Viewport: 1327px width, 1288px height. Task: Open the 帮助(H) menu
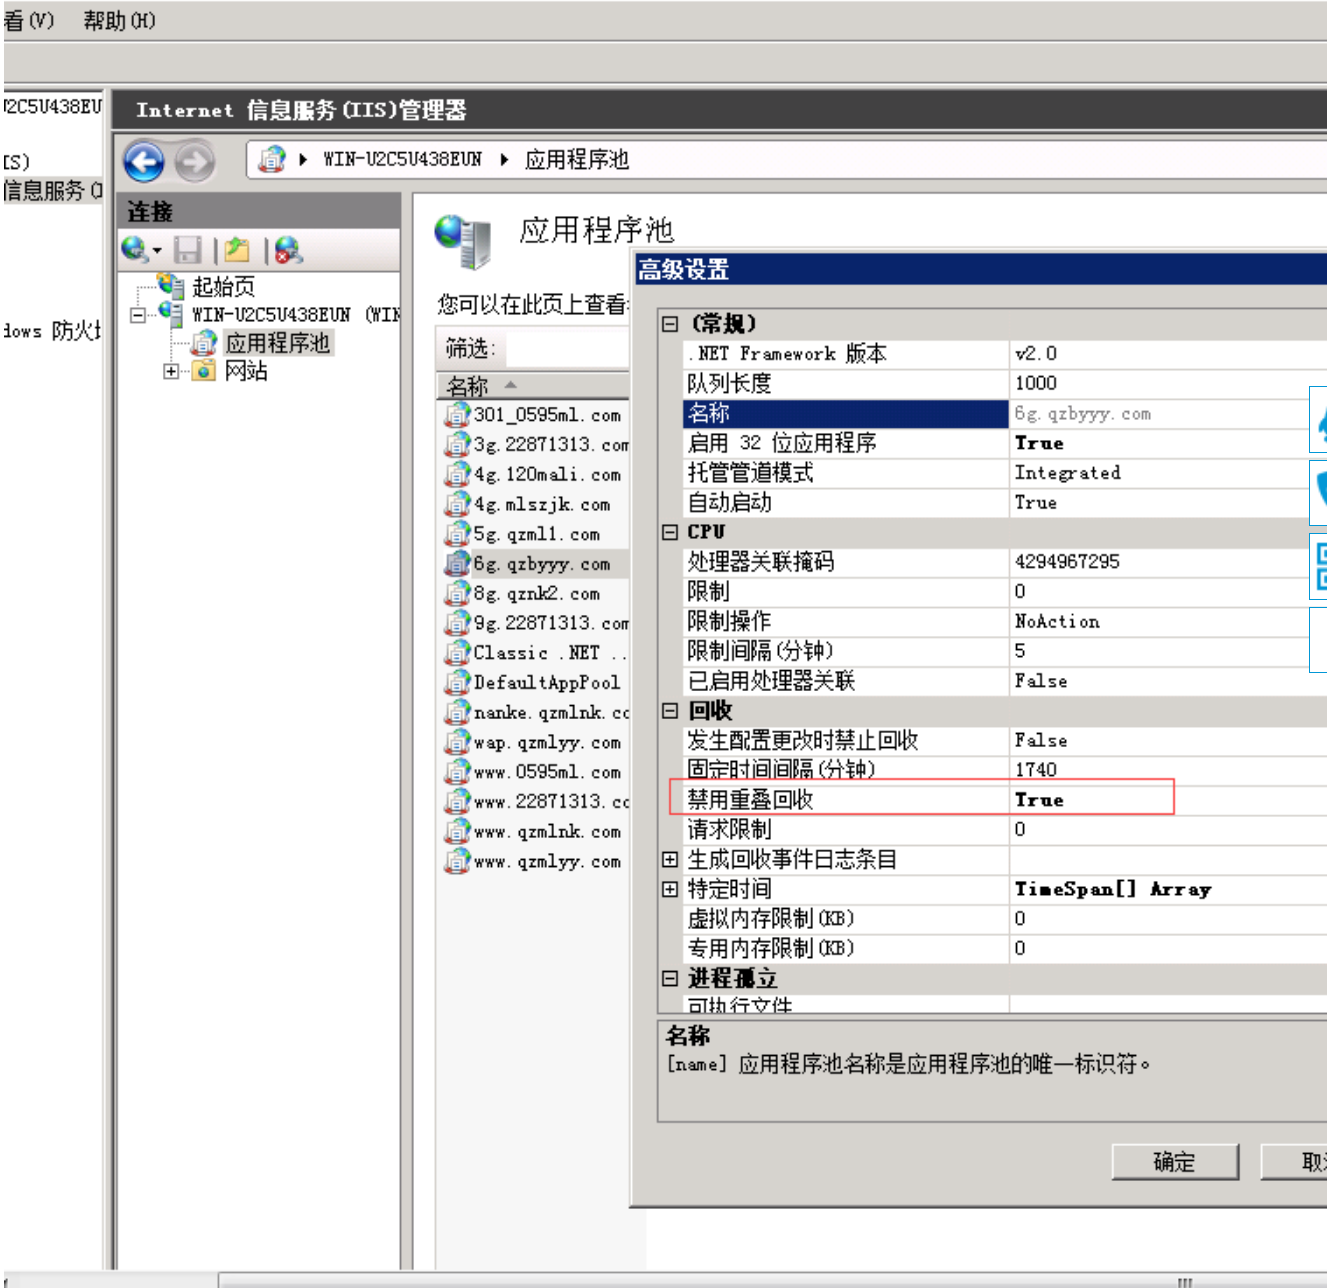pyautogui.click(x=119, y=20)
